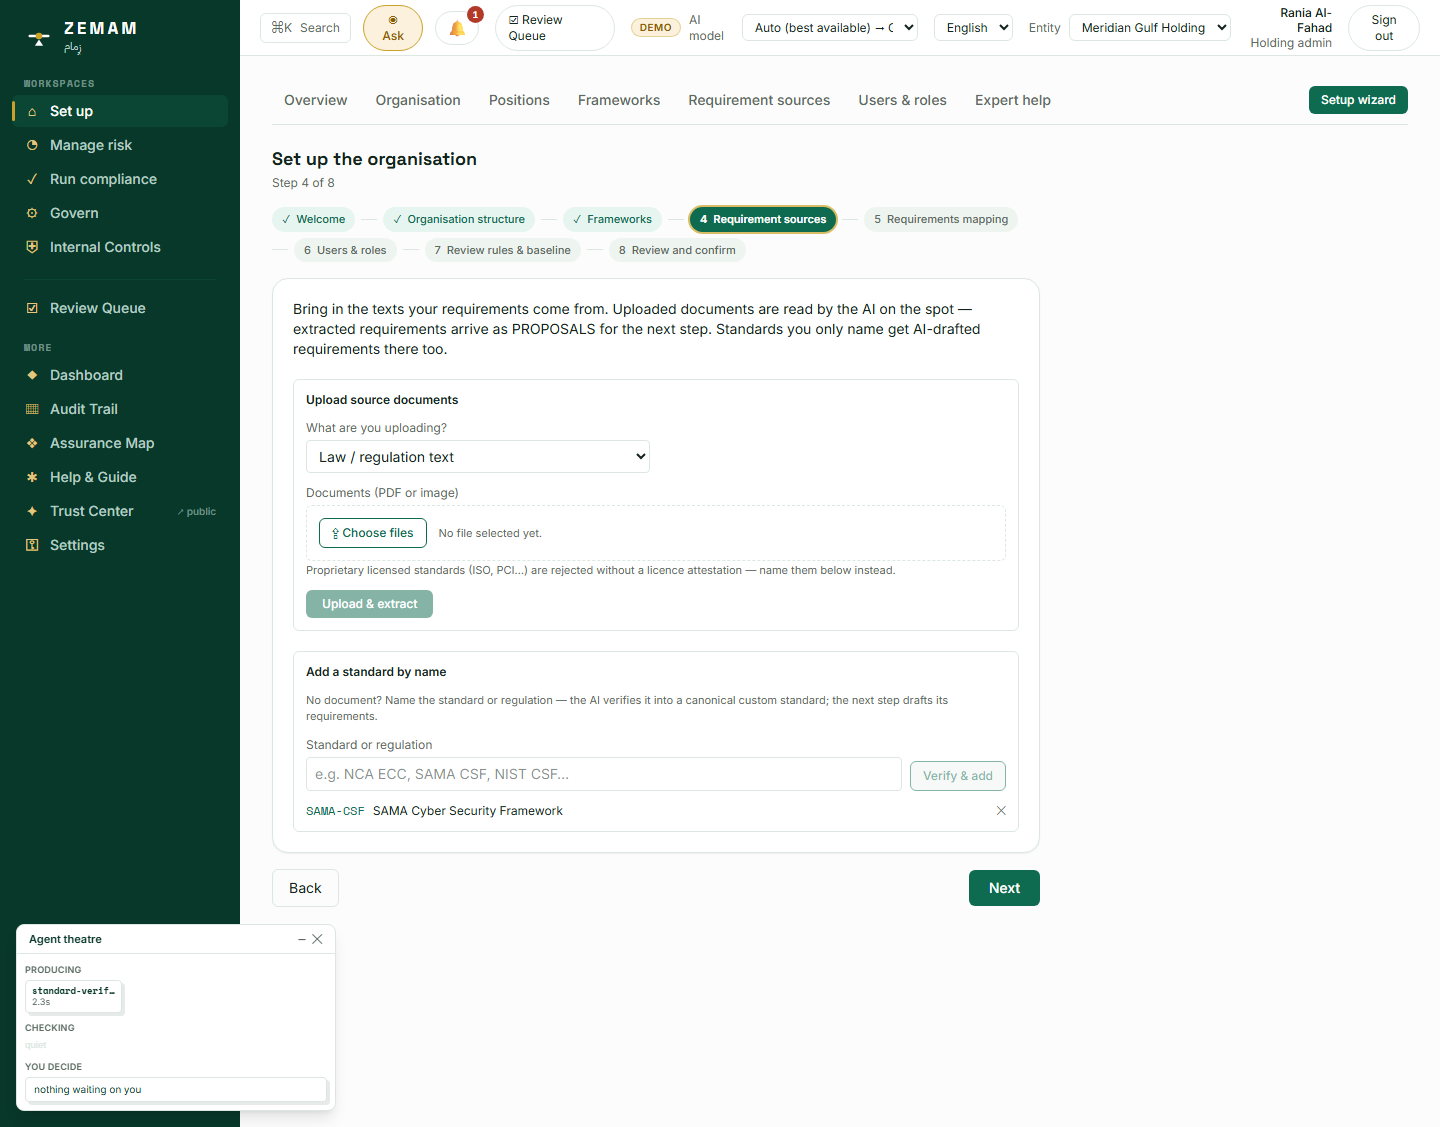
Task: Open the Audit Trail page
Action: [120, 409]
